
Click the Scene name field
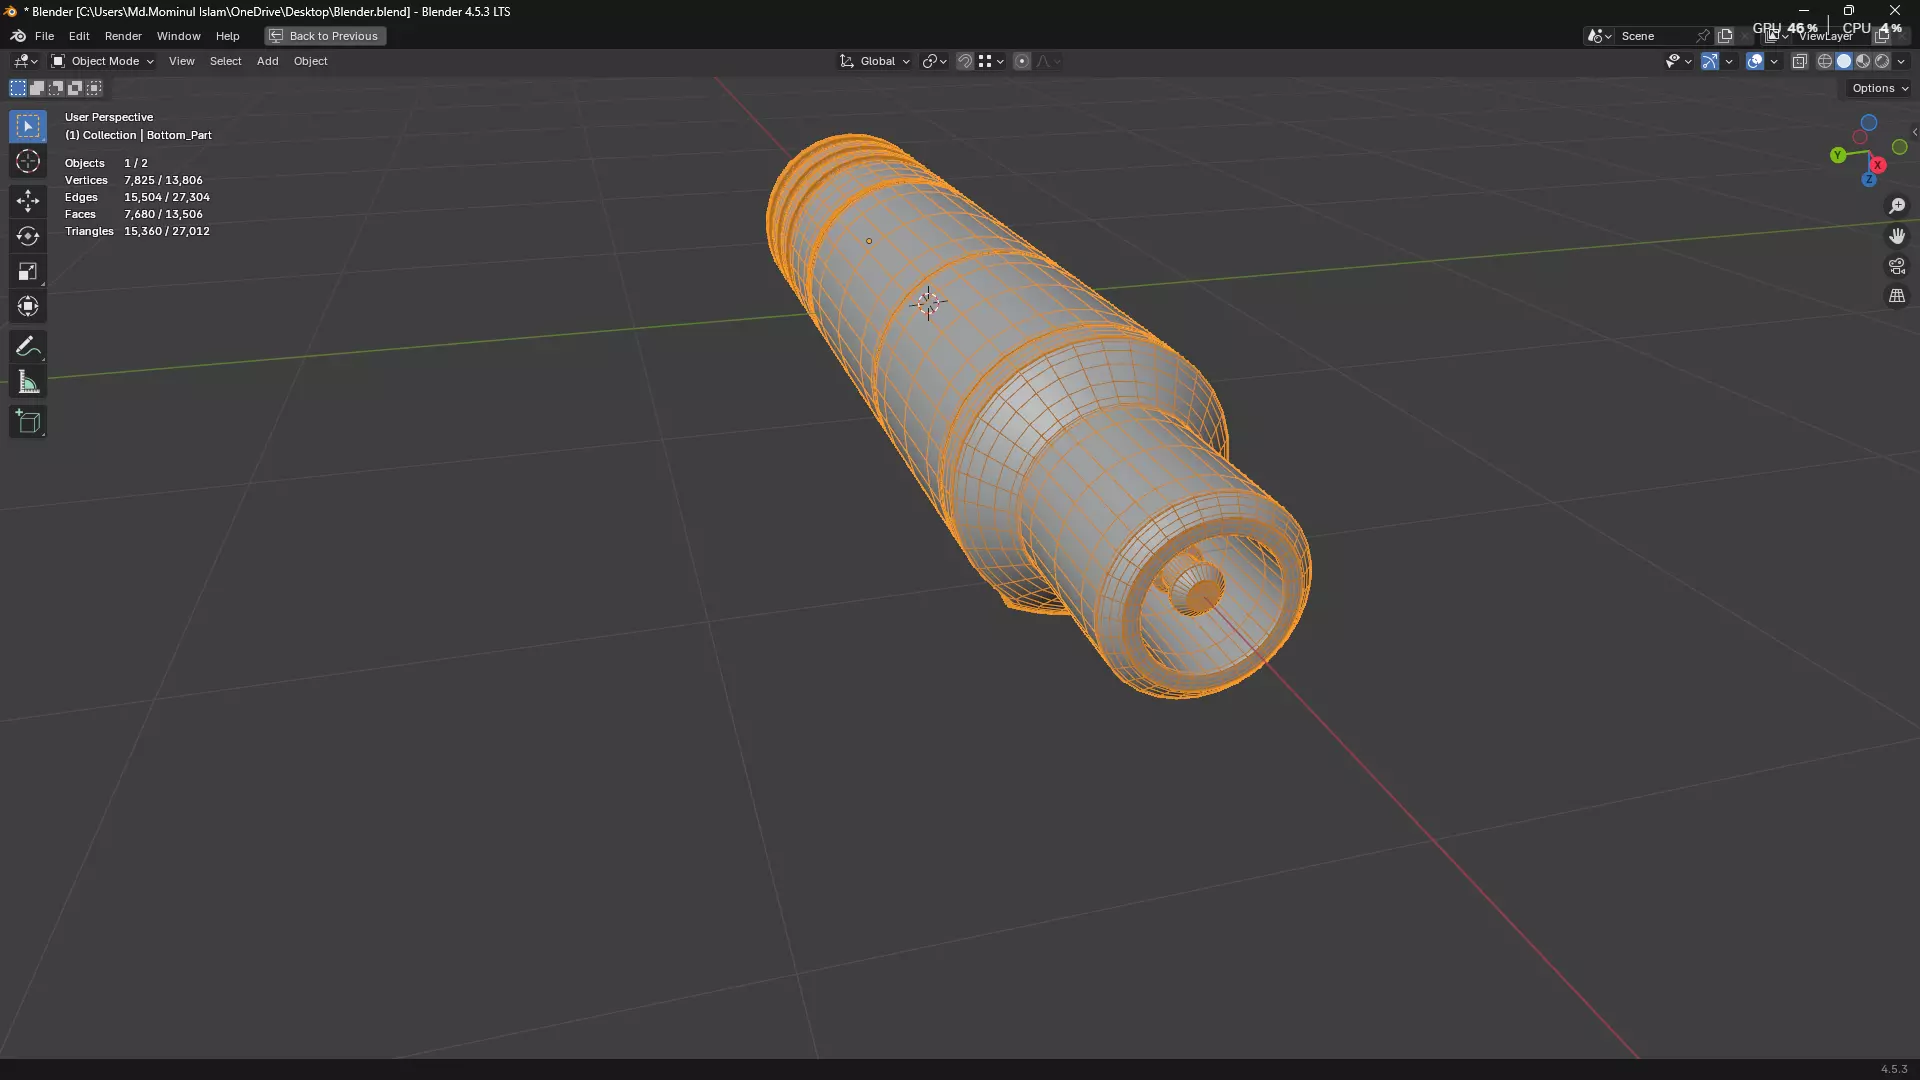tap(1655, 36)
